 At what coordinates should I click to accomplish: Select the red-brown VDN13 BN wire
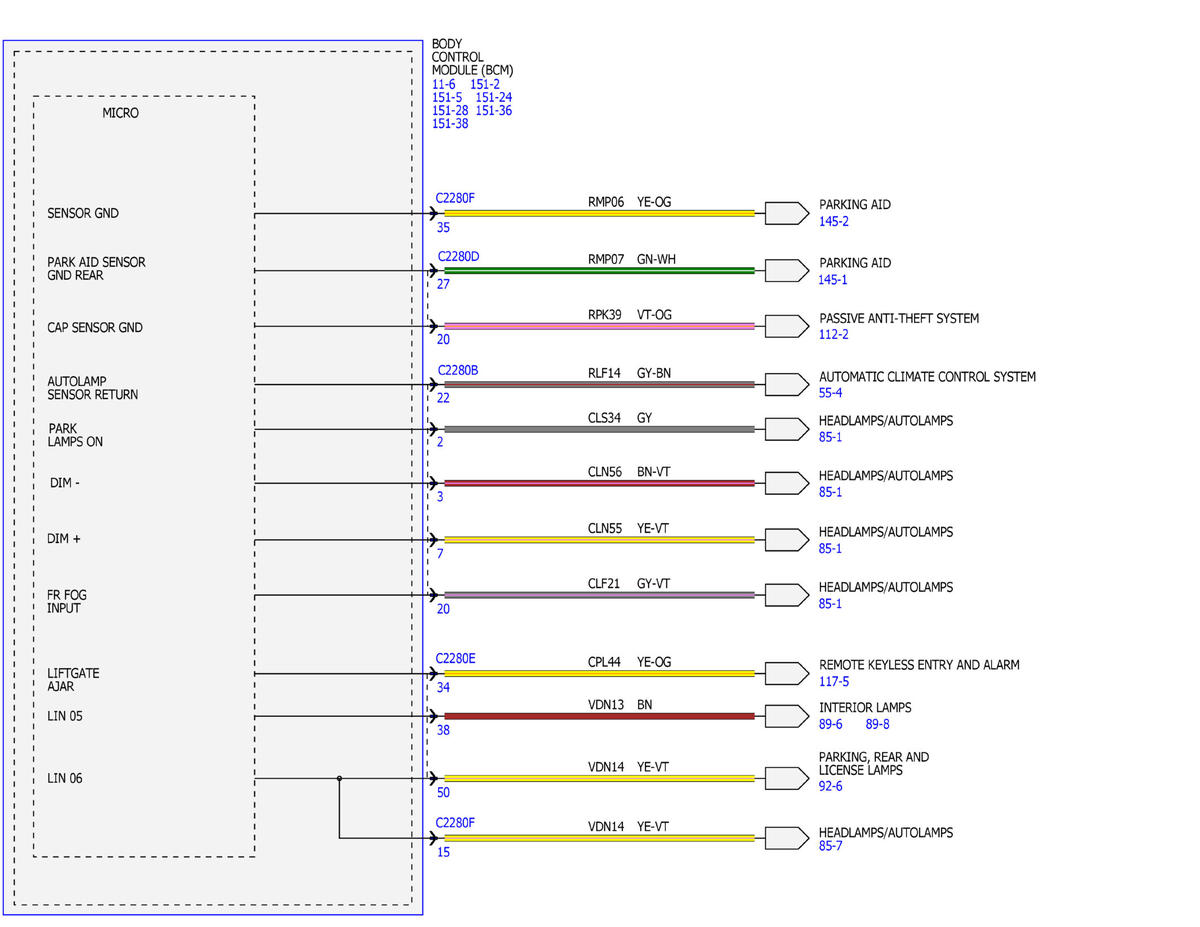tap(599, 716)
